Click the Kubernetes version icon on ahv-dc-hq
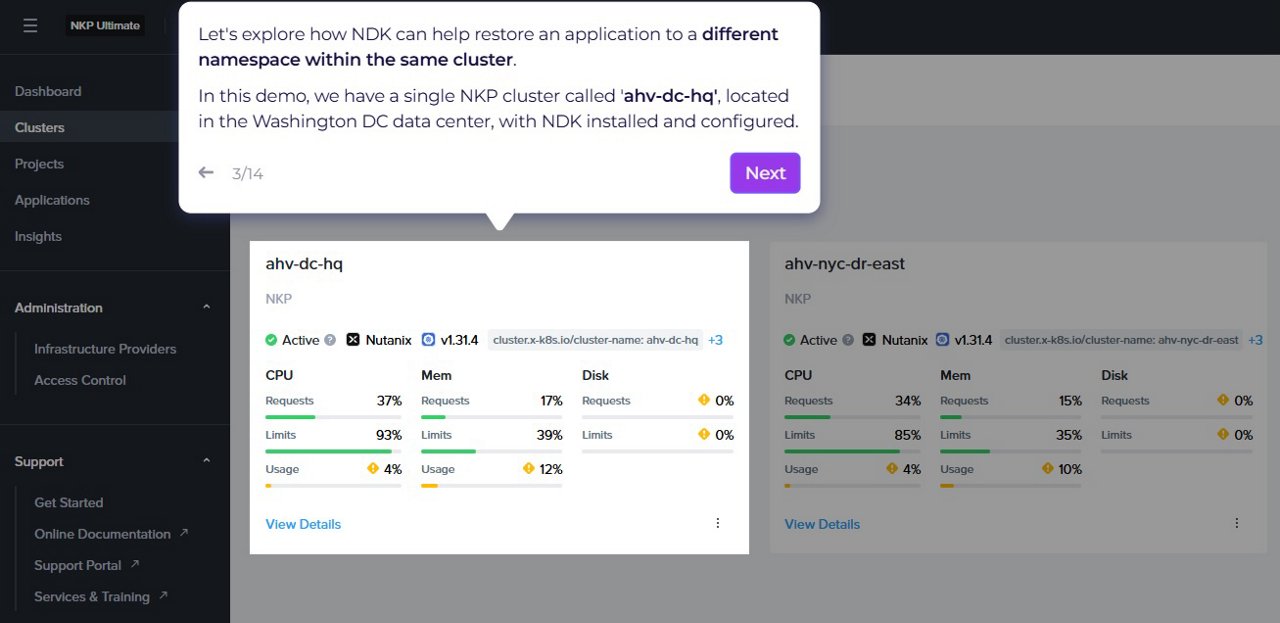This screenshot has height=623, width=1280. [x=429, y=340]
